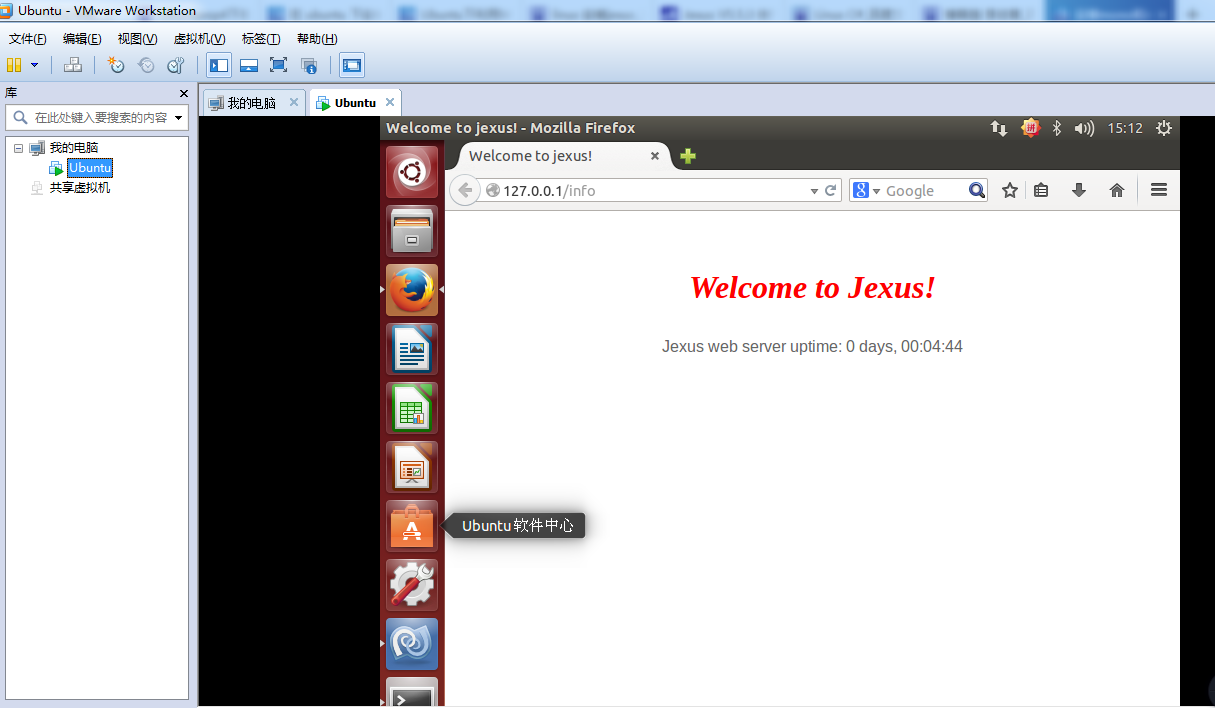Open the snapshot manager
The image size is (1215, 708).
176,65
